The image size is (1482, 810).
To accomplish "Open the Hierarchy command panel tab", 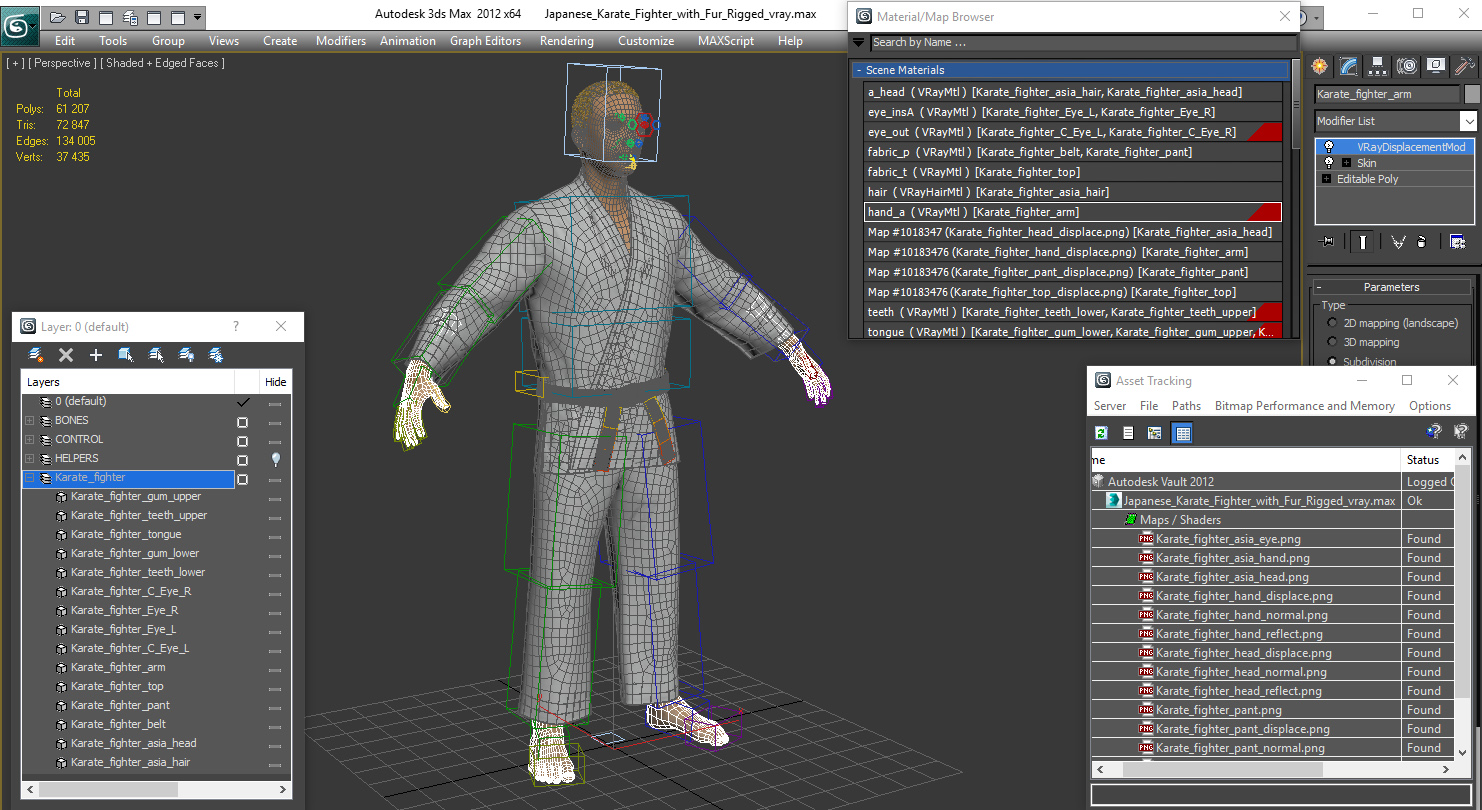I will click(x=1378, y=66).
